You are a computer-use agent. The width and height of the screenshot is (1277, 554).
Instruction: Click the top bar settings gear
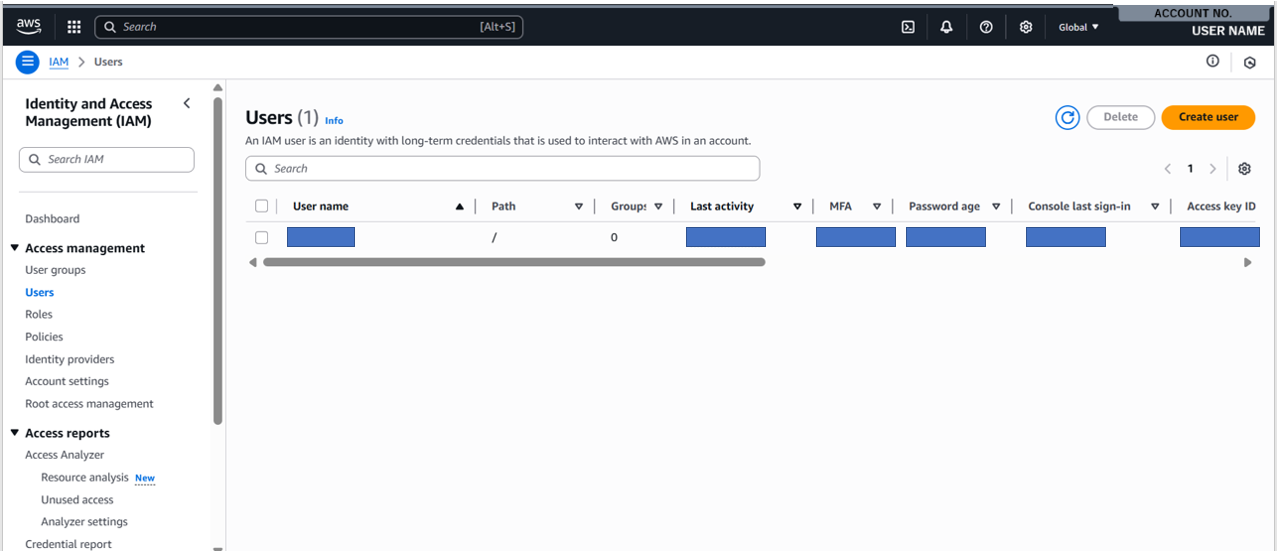1025,27
